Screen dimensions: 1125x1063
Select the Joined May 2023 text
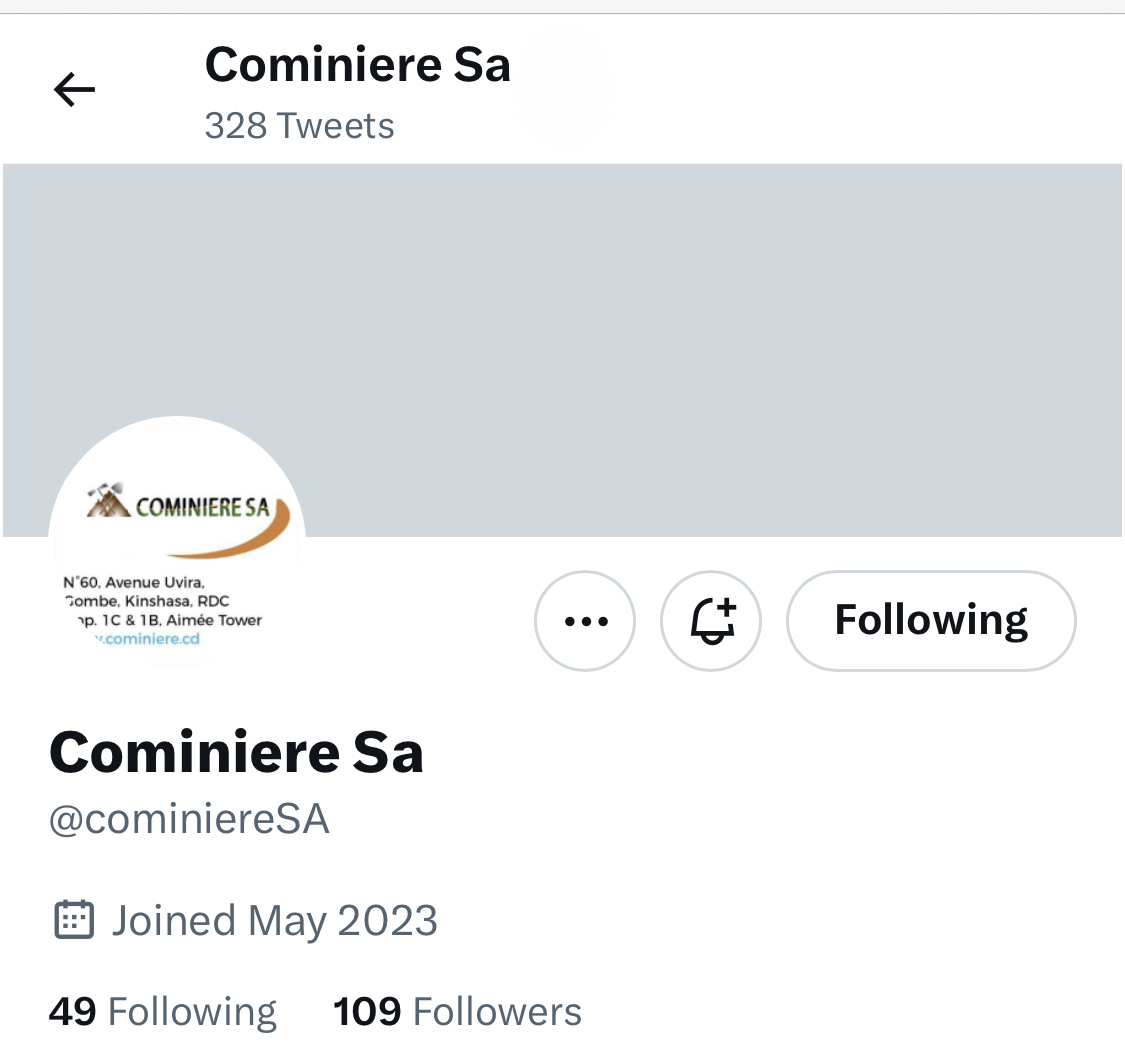point(274,920)
